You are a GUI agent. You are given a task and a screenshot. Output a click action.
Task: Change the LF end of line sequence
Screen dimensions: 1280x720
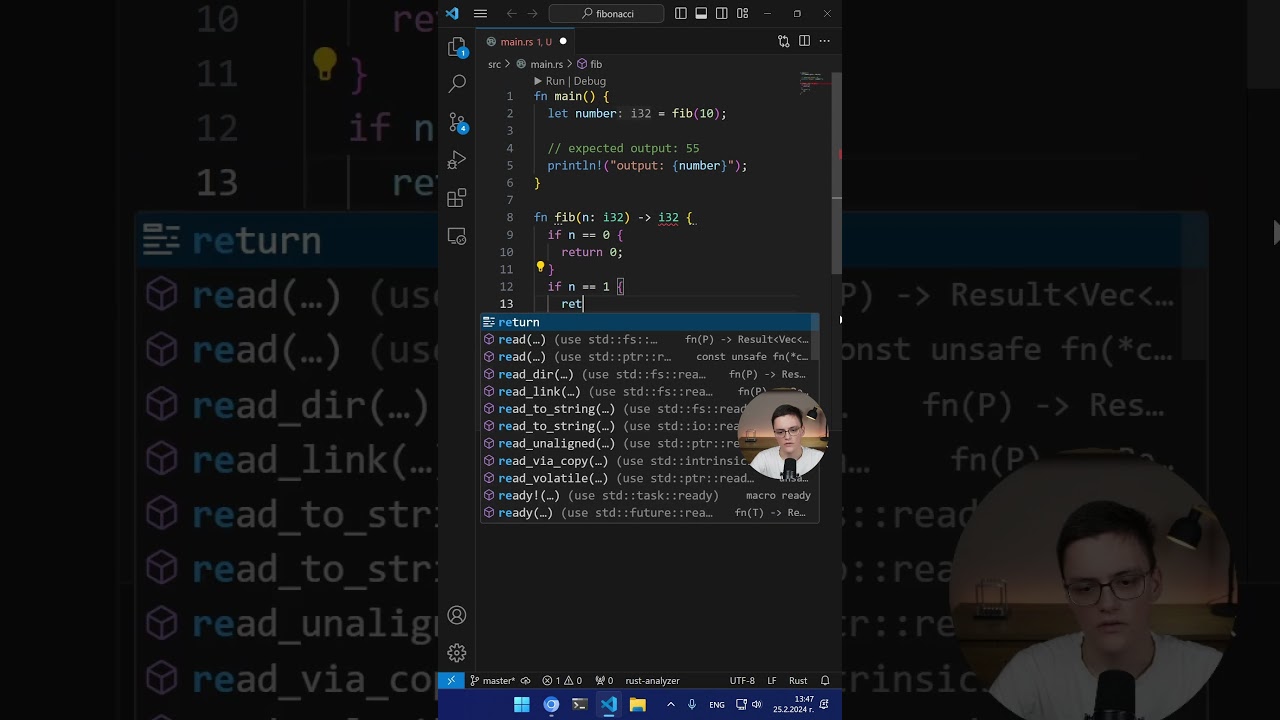click(772, 680)
